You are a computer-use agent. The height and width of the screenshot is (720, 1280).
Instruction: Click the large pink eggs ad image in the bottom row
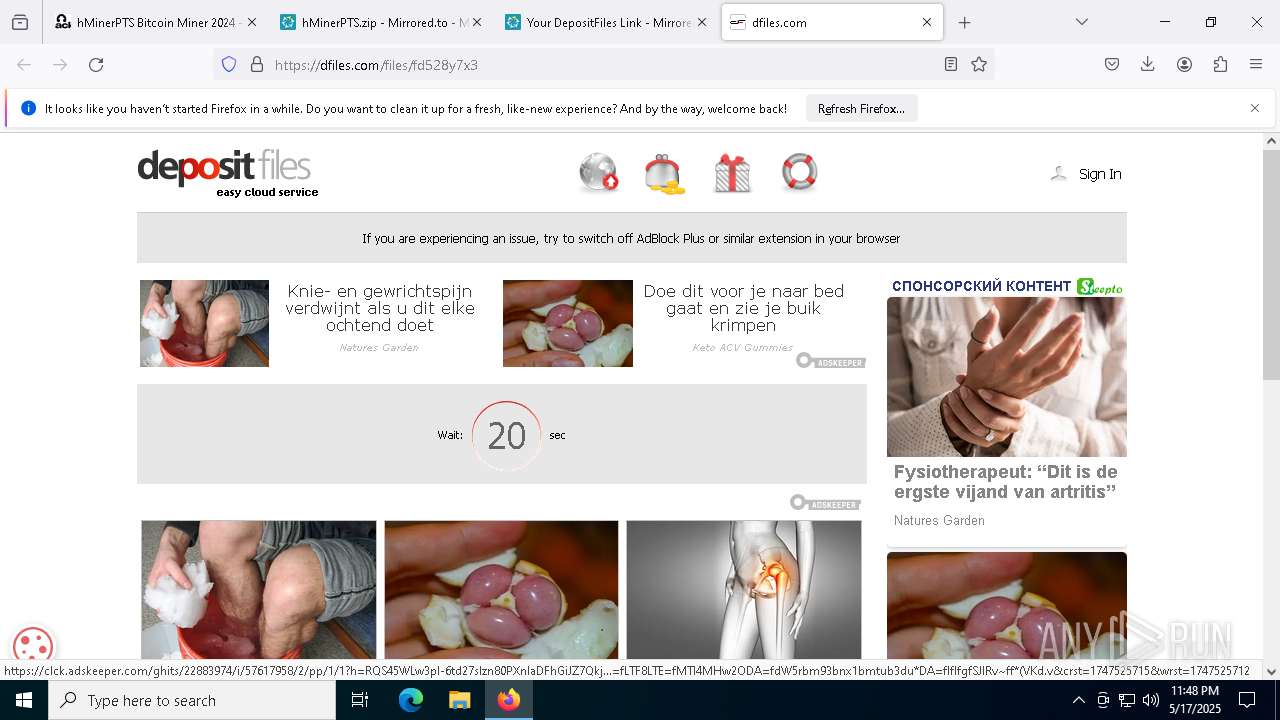click(501, 589)
